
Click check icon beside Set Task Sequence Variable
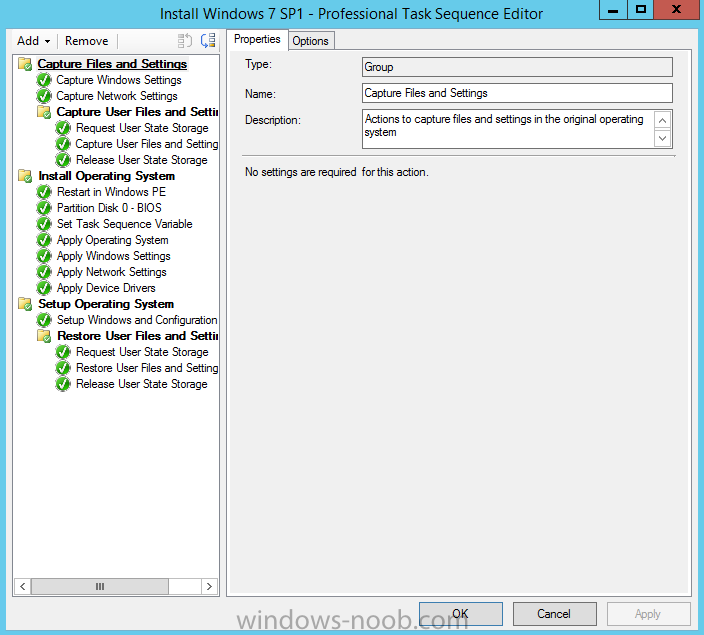coord(44,224)
